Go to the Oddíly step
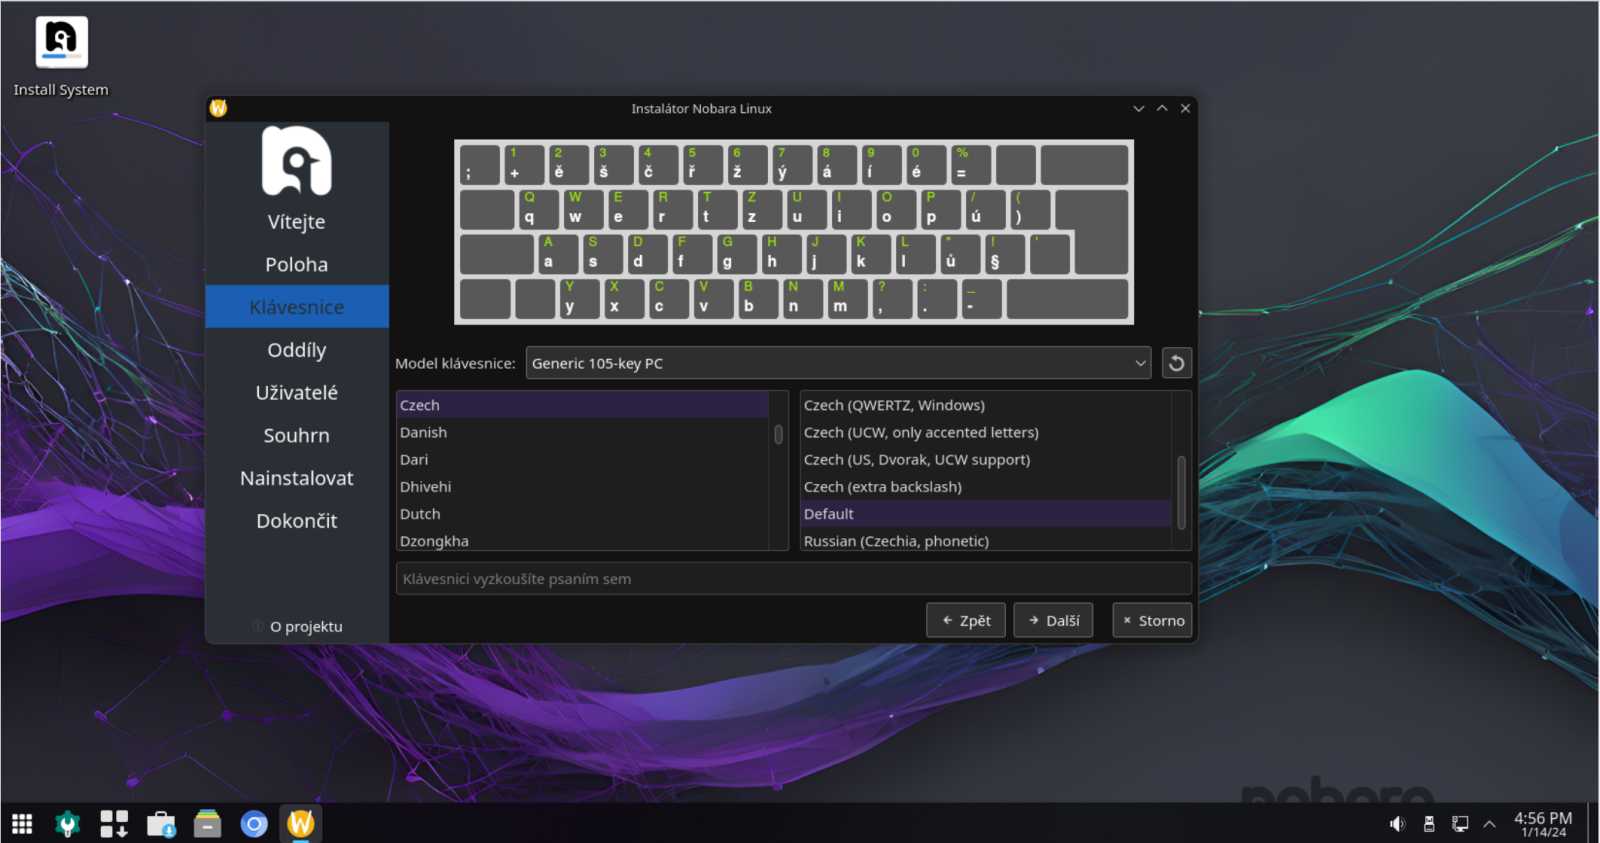Image resolution: width=1600 pixels, height=843 pixels. [297, 350]
